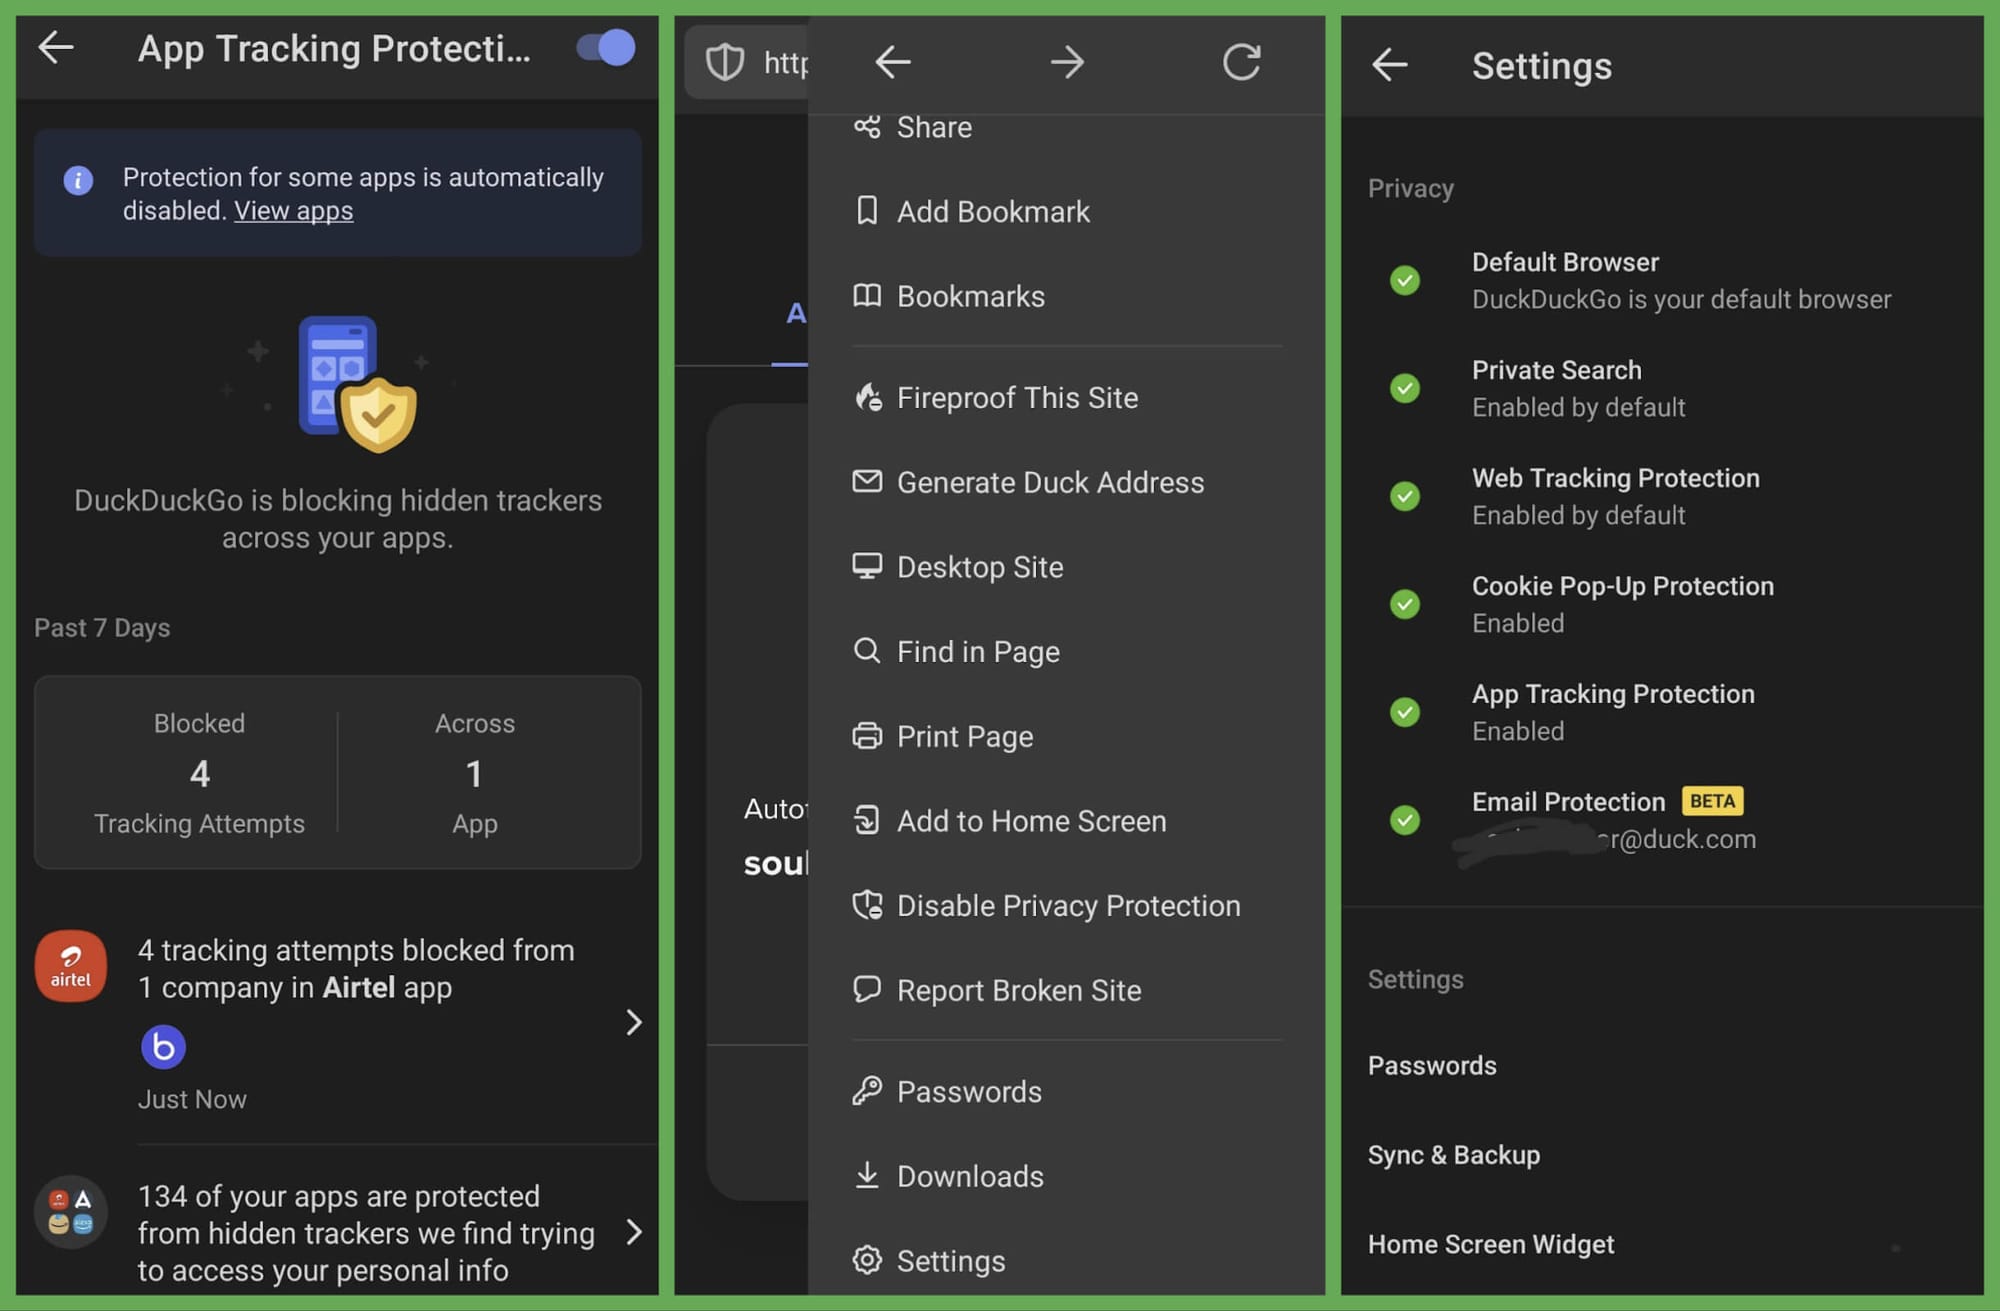Tap the Report Broken Site icon
The height and width of the screenshot is (1311, 2000).
(x=866, y=990)
